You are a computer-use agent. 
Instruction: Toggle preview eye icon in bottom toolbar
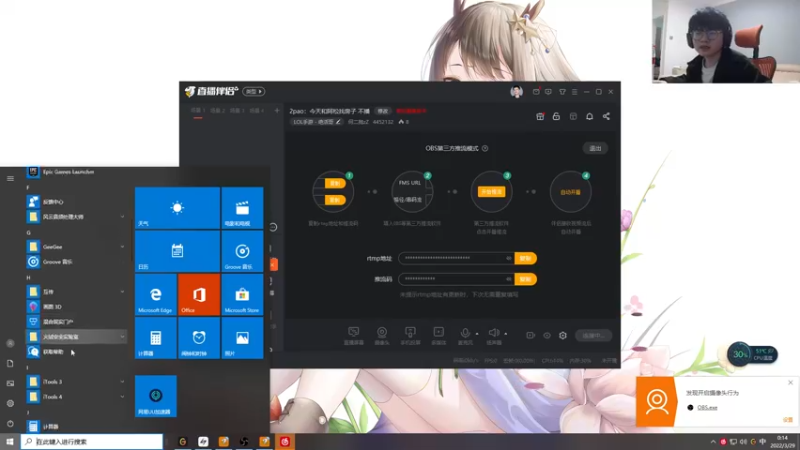(x=547, y=335)
